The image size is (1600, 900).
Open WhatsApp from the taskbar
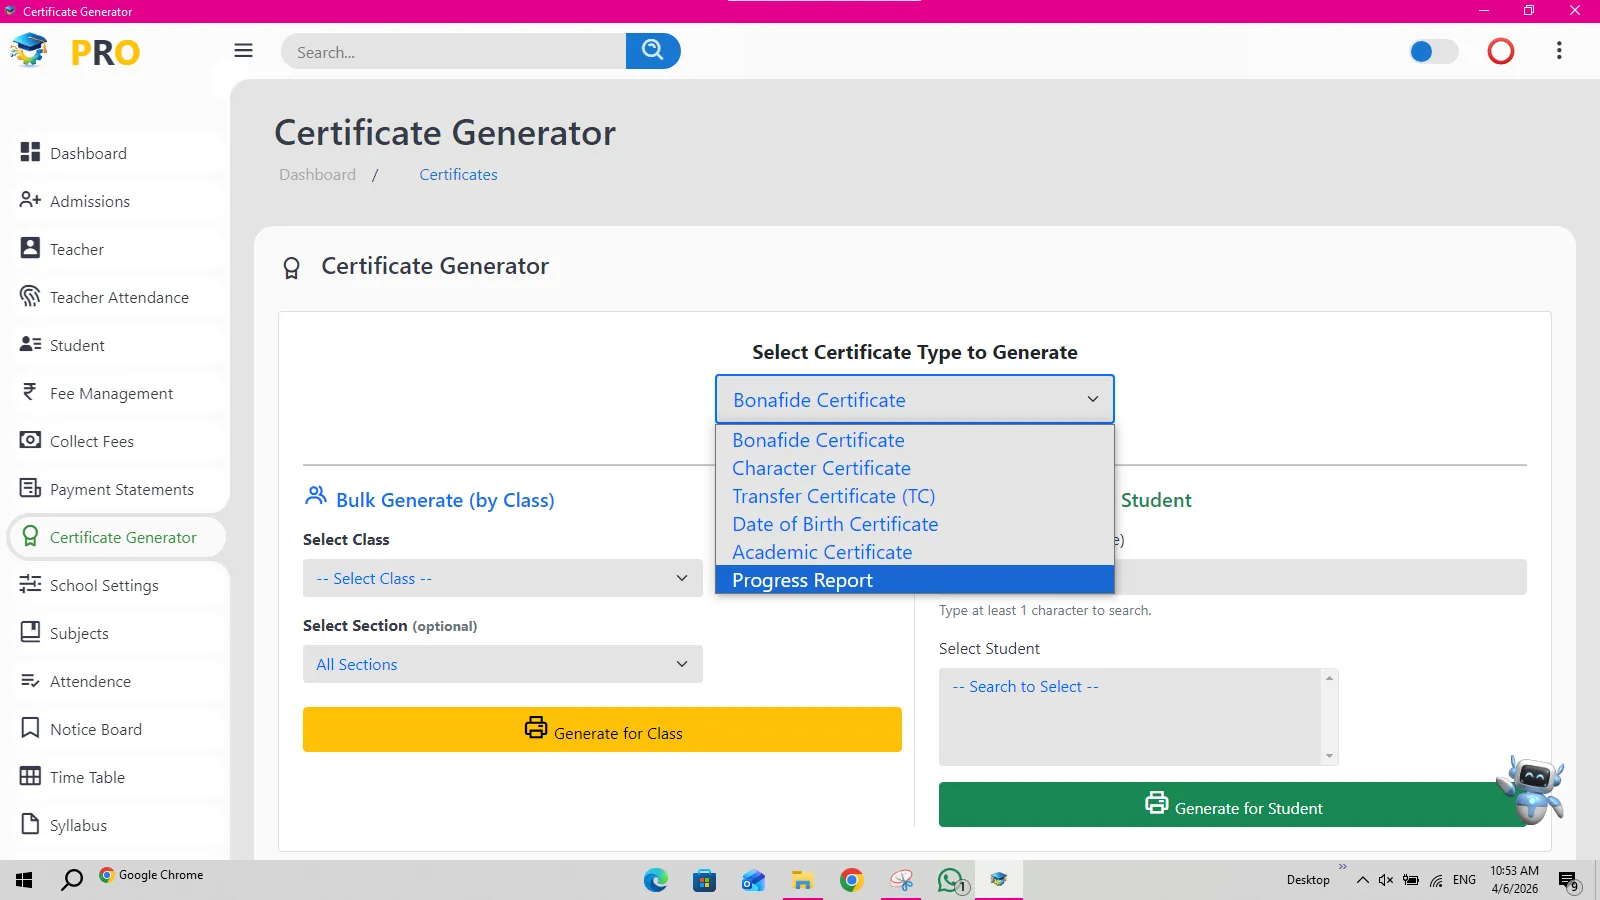pos(951,880)
